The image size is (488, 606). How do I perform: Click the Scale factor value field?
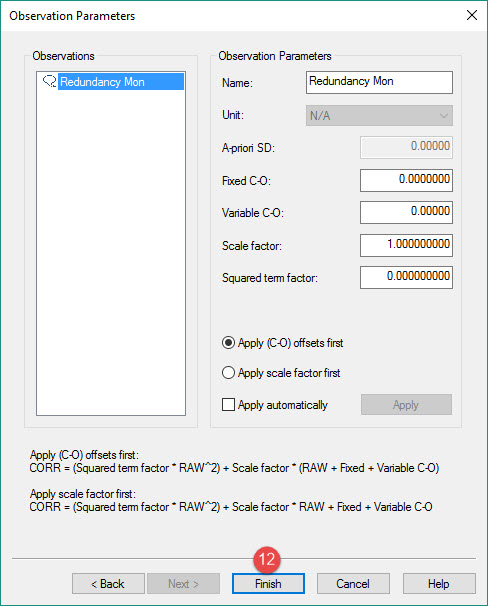[x=406, y=245]
